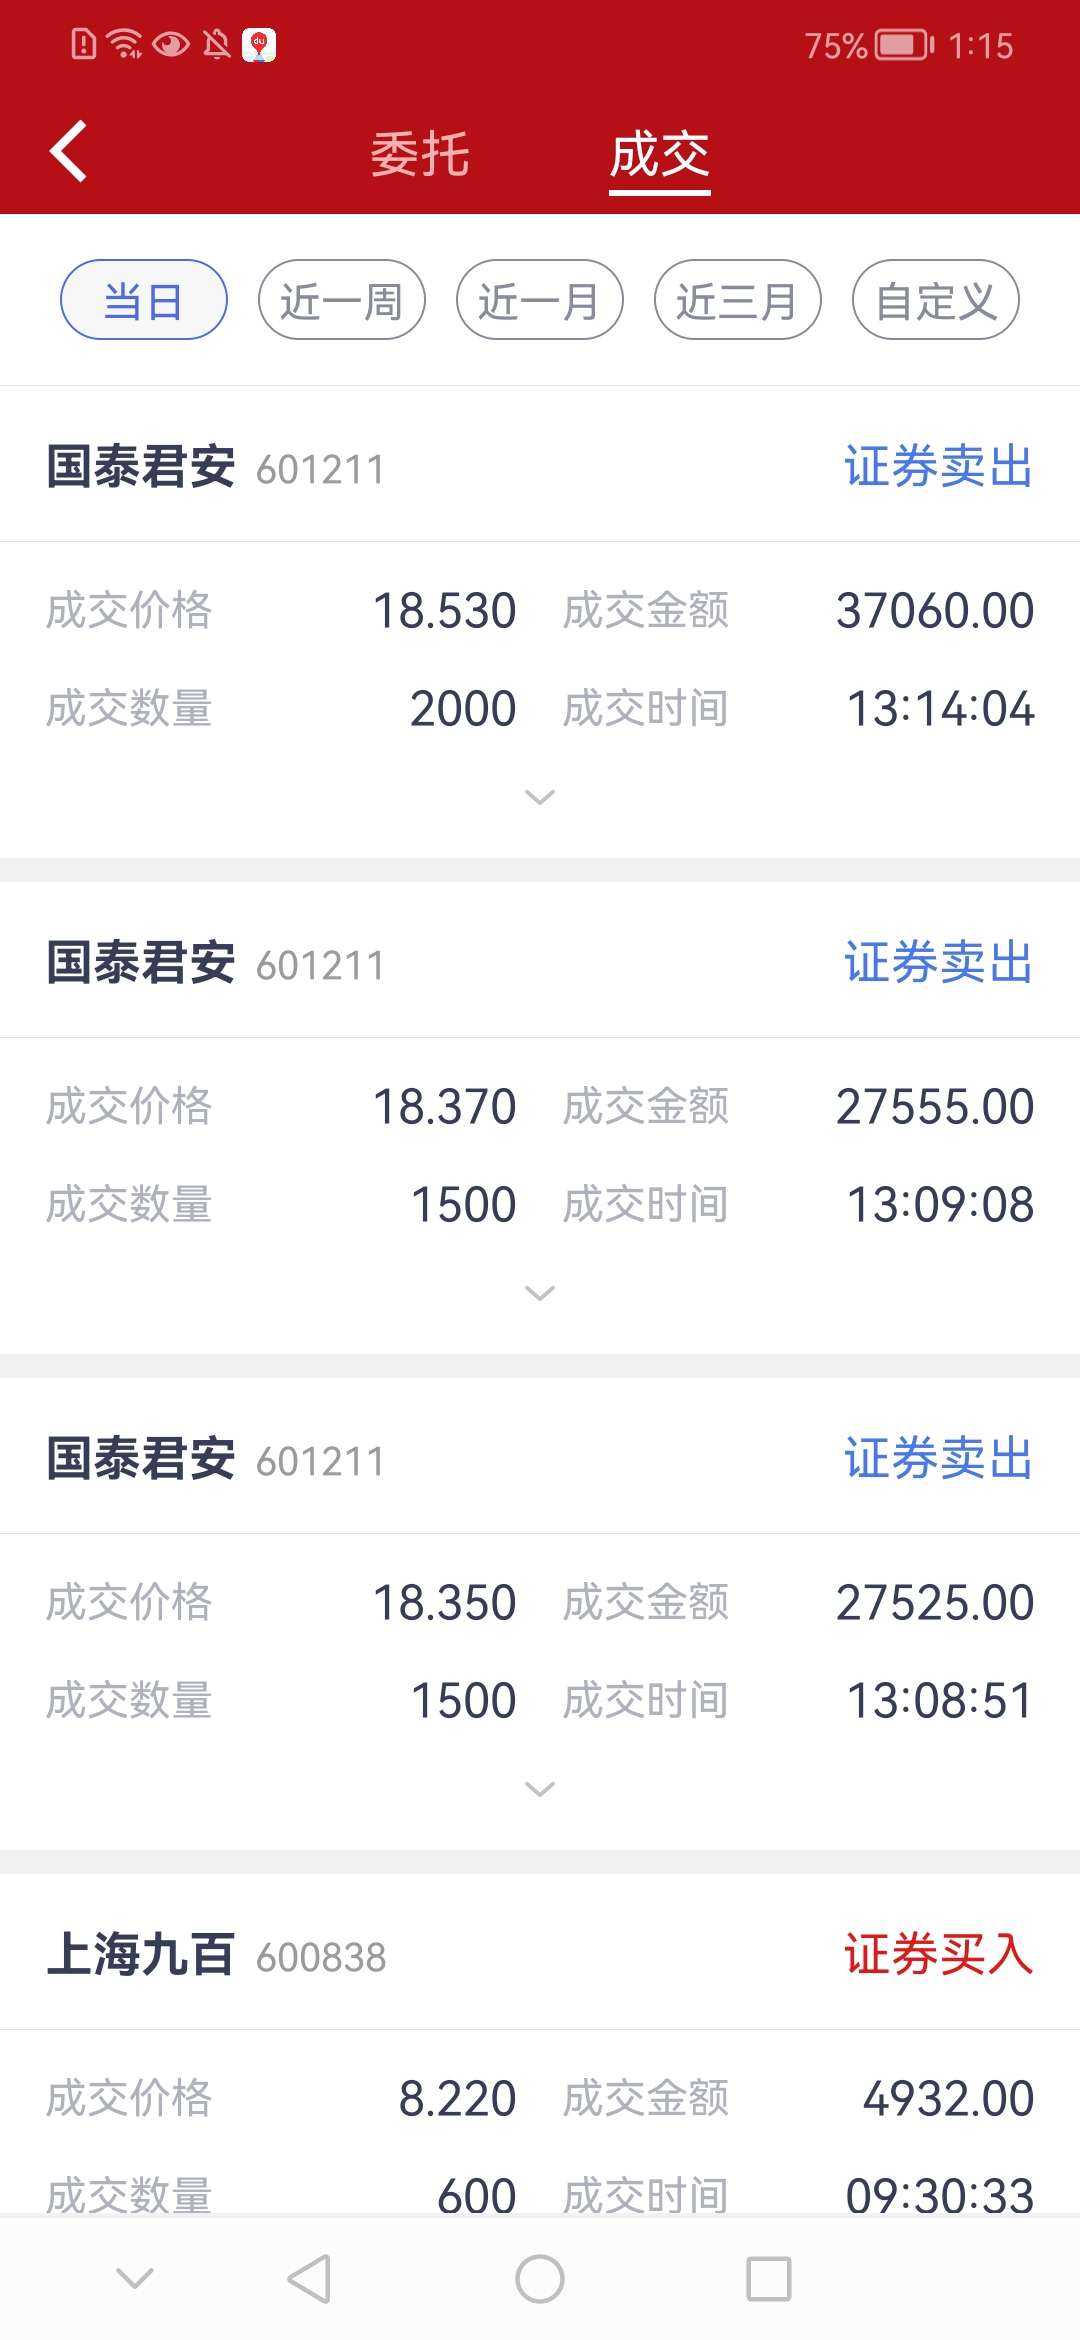Tap 证券卖出 label on 37060.00 trade

938,466
